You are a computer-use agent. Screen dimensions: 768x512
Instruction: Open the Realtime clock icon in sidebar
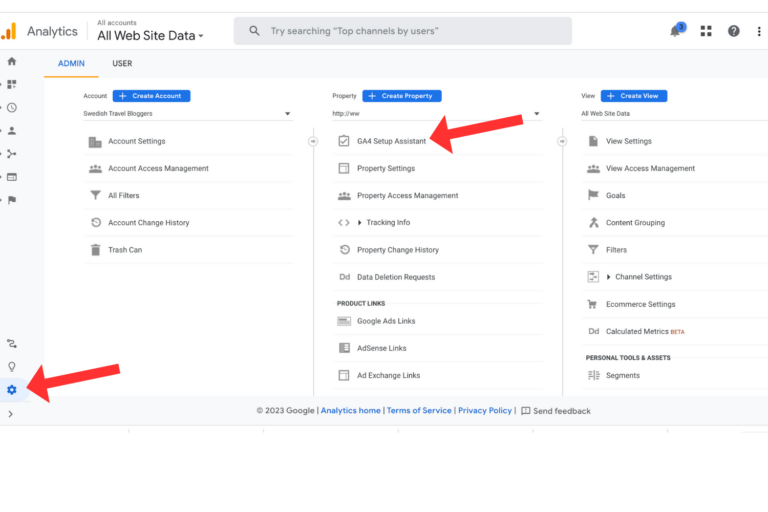tap(12, 107)
